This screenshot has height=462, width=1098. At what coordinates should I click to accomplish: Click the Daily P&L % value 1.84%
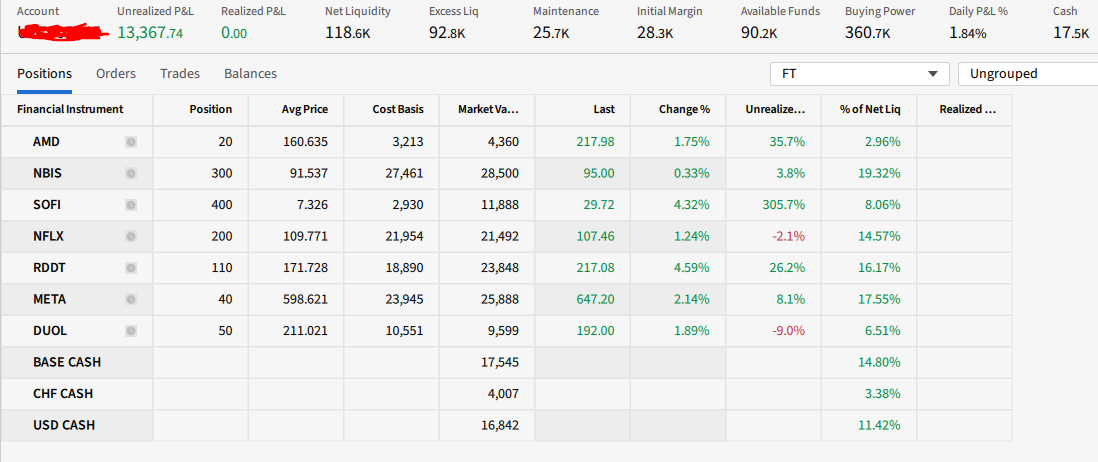[968, 33]
